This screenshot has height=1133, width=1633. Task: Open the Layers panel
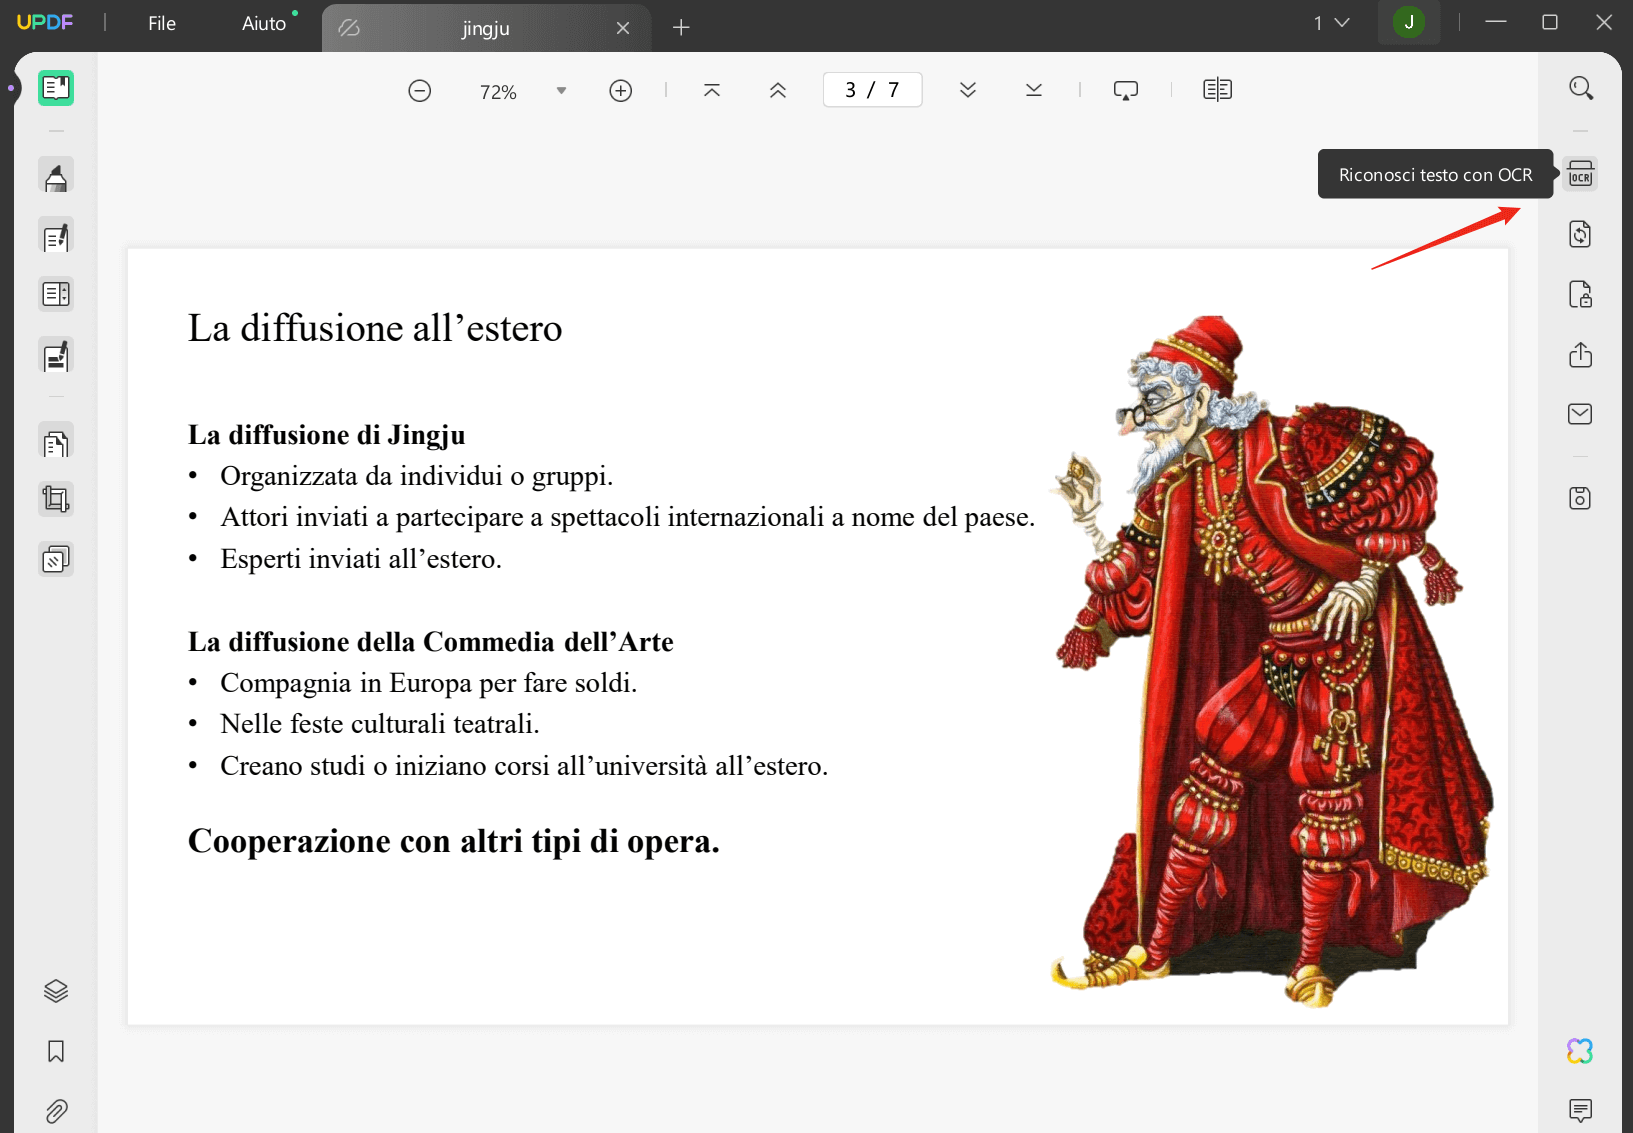pyautogui.click(x=56, y=991)
